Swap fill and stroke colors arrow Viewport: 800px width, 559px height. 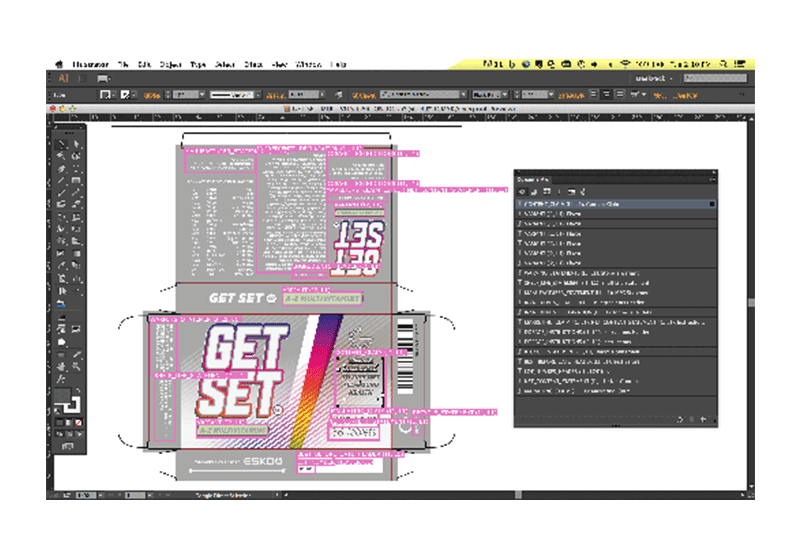[x=78, y=391]
